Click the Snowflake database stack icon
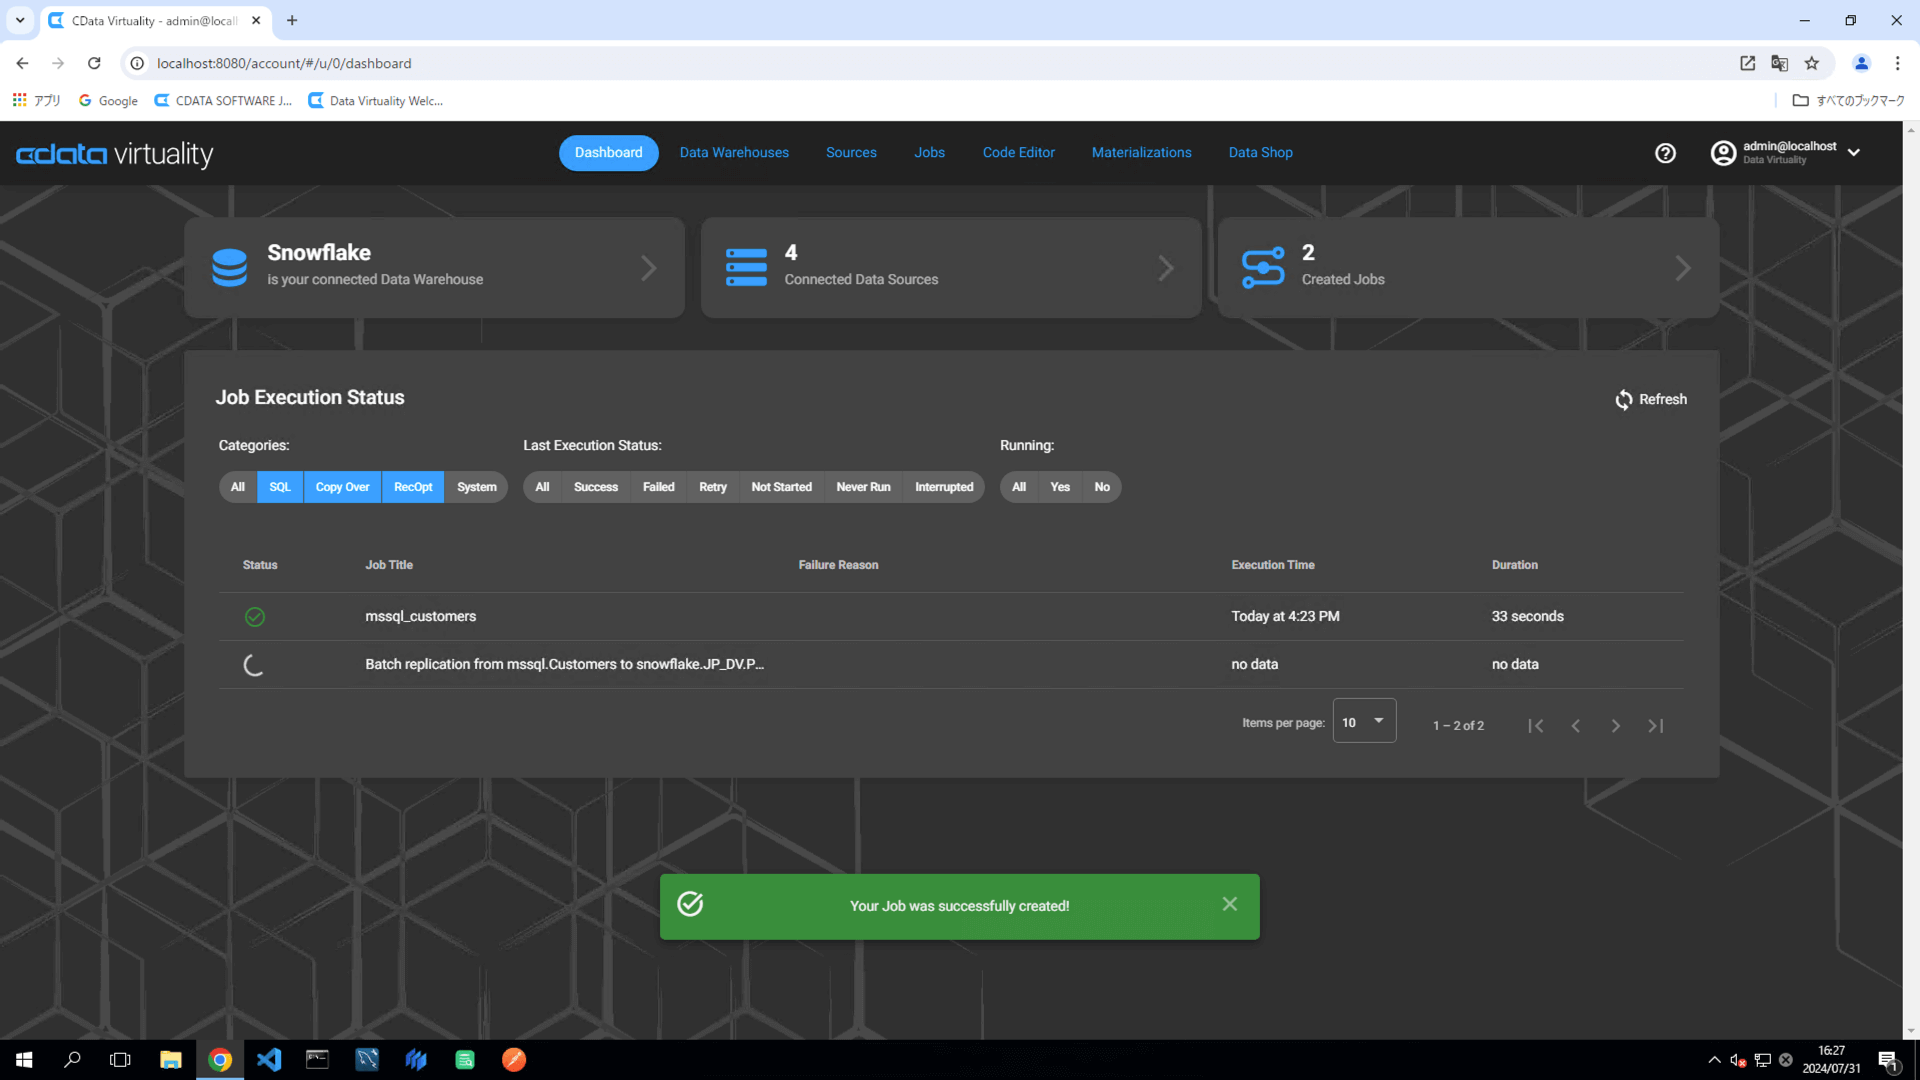1920x1080 pixels. [x=229, y=267]
